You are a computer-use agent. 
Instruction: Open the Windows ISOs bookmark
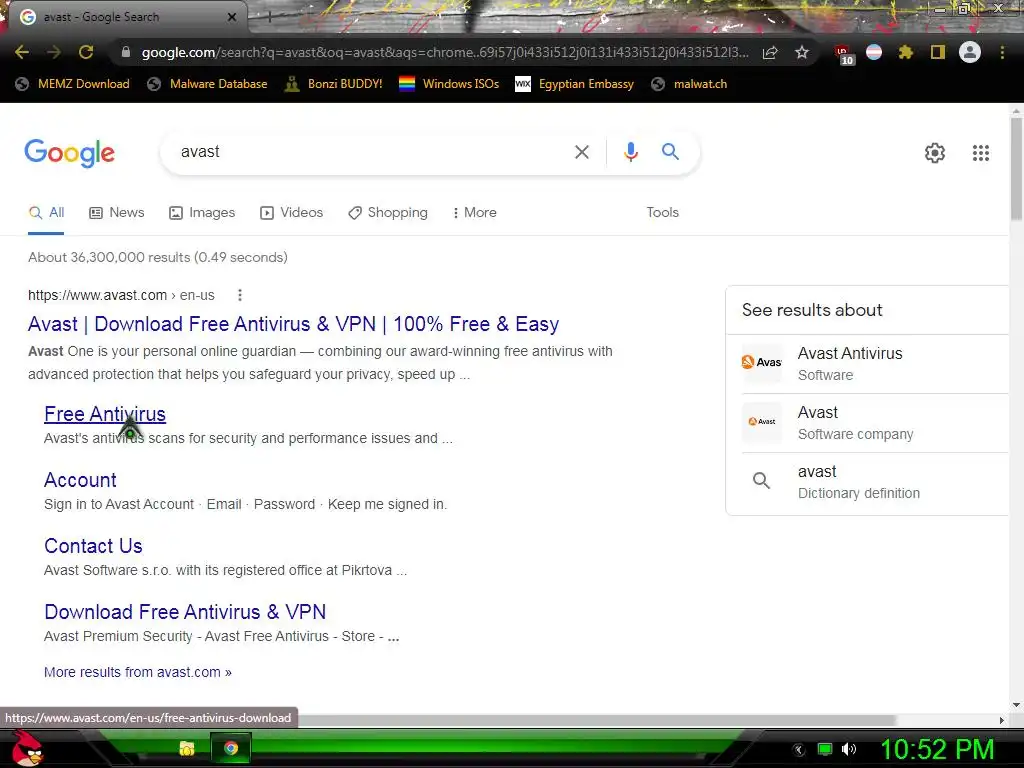tap(449, 84)
